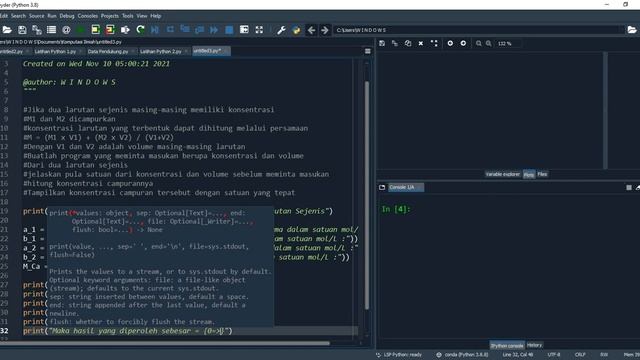Viewport: 640px width, 360px height.
Task: Open the Tools menu
Action: 128,16
